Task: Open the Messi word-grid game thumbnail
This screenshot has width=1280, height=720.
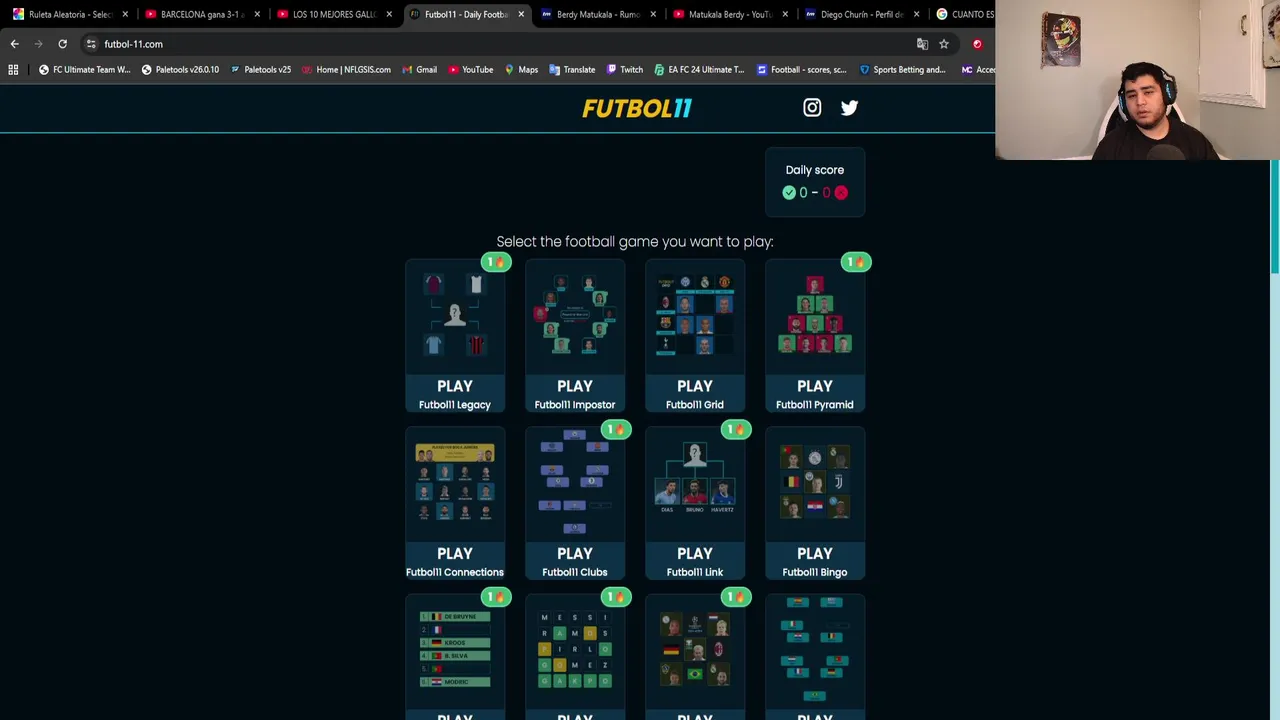Action: [x=575, y=650]
